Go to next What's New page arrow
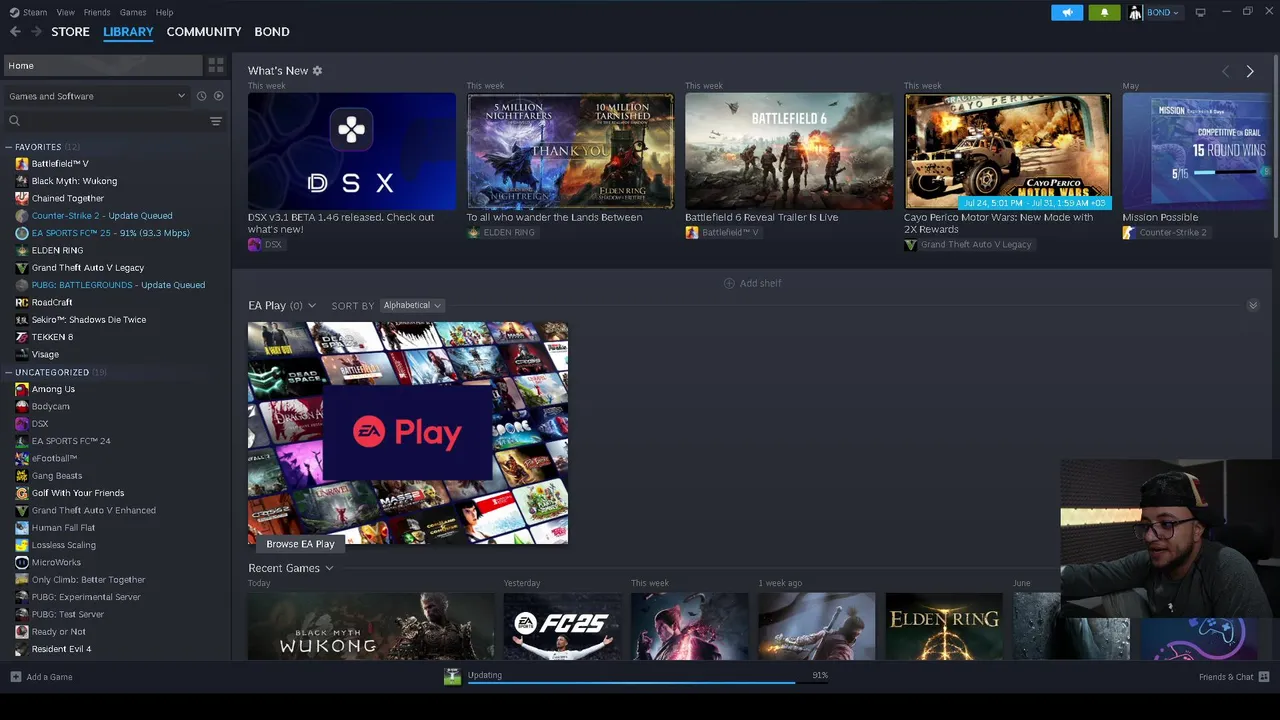 (x=1249, y=71)
